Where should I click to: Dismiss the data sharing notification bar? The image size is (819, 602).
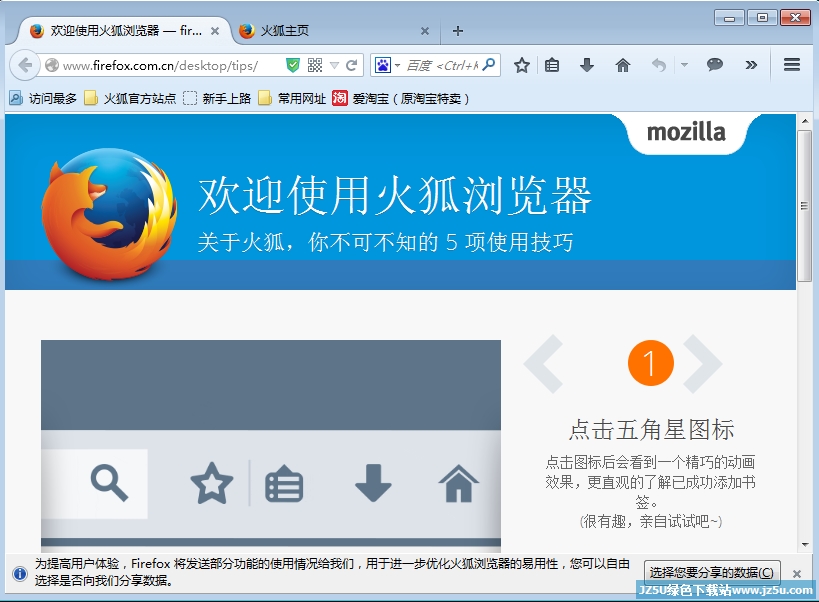(x=797, y=574)
